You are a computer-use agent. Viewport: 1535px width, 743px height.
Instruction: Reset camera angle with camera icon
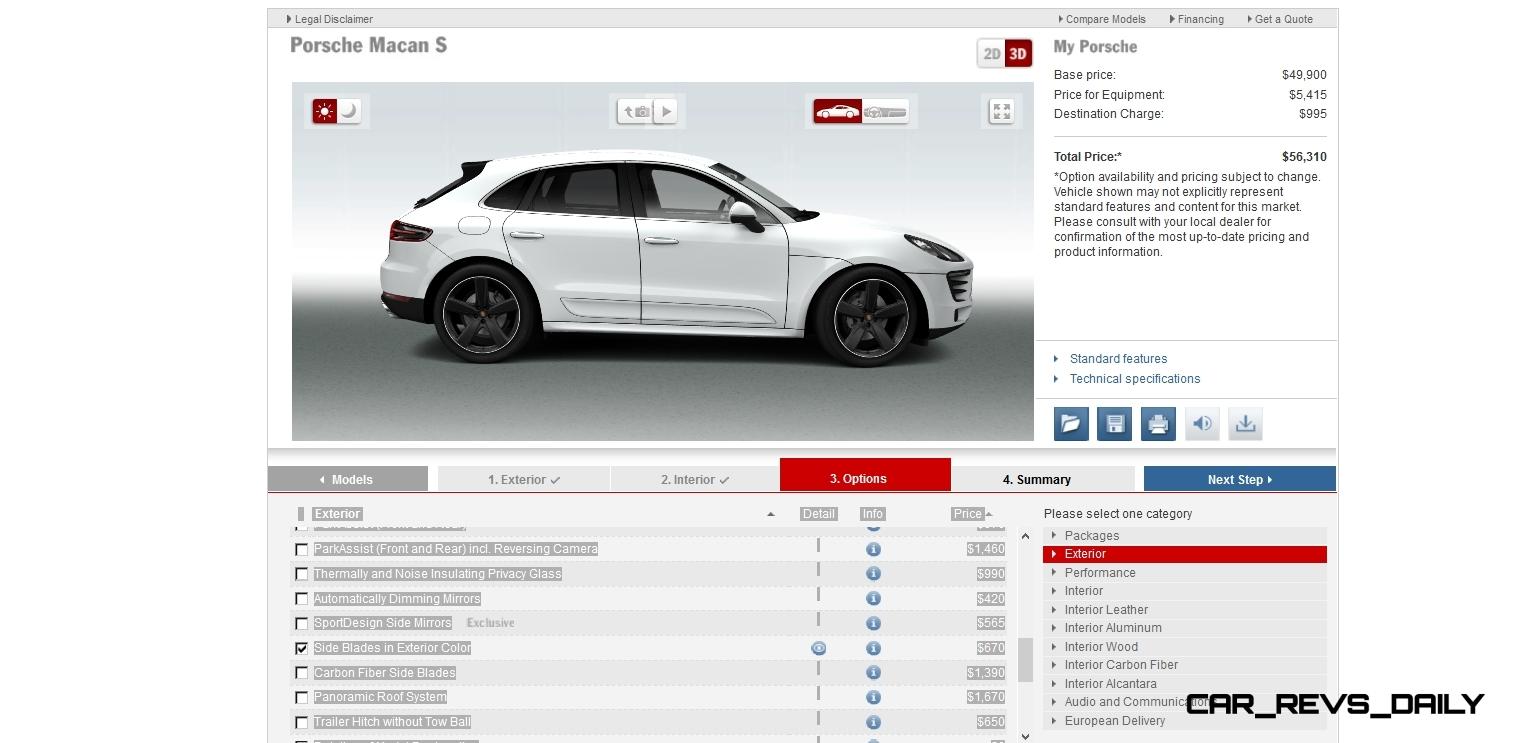pyautogui.click(x=635, y=111)
